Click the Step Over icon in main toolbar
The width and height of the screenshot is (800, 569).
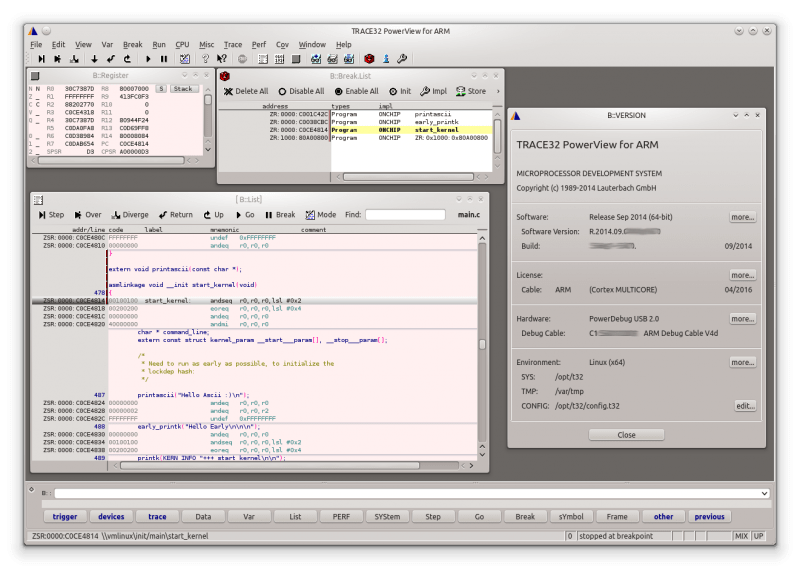58,59
